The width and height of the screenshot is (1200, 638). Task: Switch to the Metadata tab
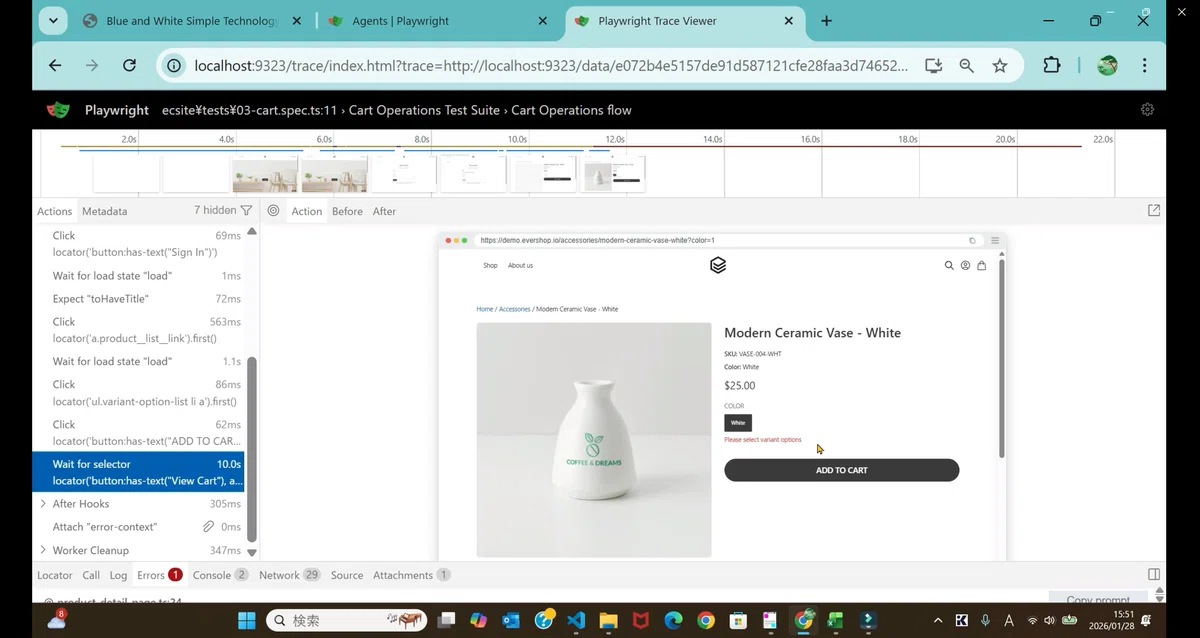tap(104, 211)
